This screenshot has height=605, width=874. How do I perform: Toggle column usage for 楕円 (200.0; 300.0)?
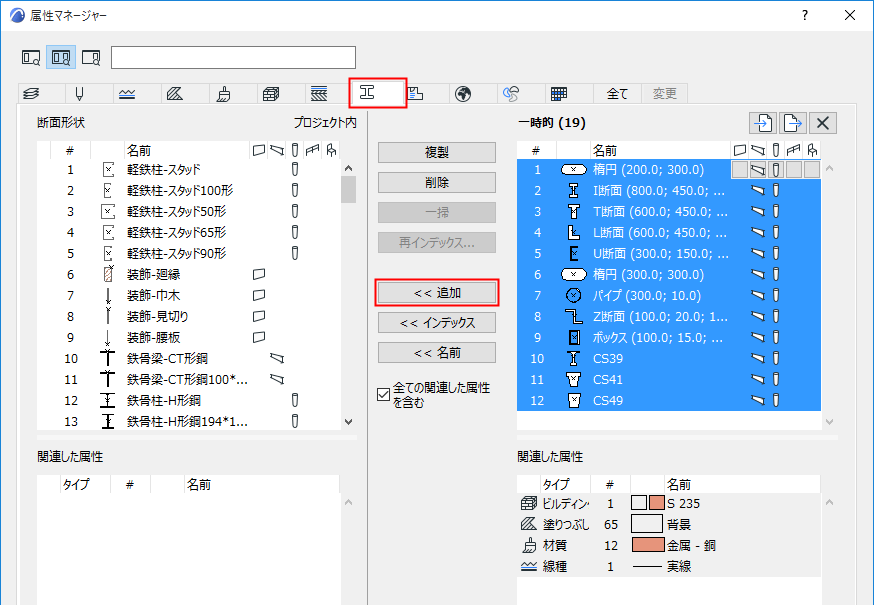tap(775, 170)
